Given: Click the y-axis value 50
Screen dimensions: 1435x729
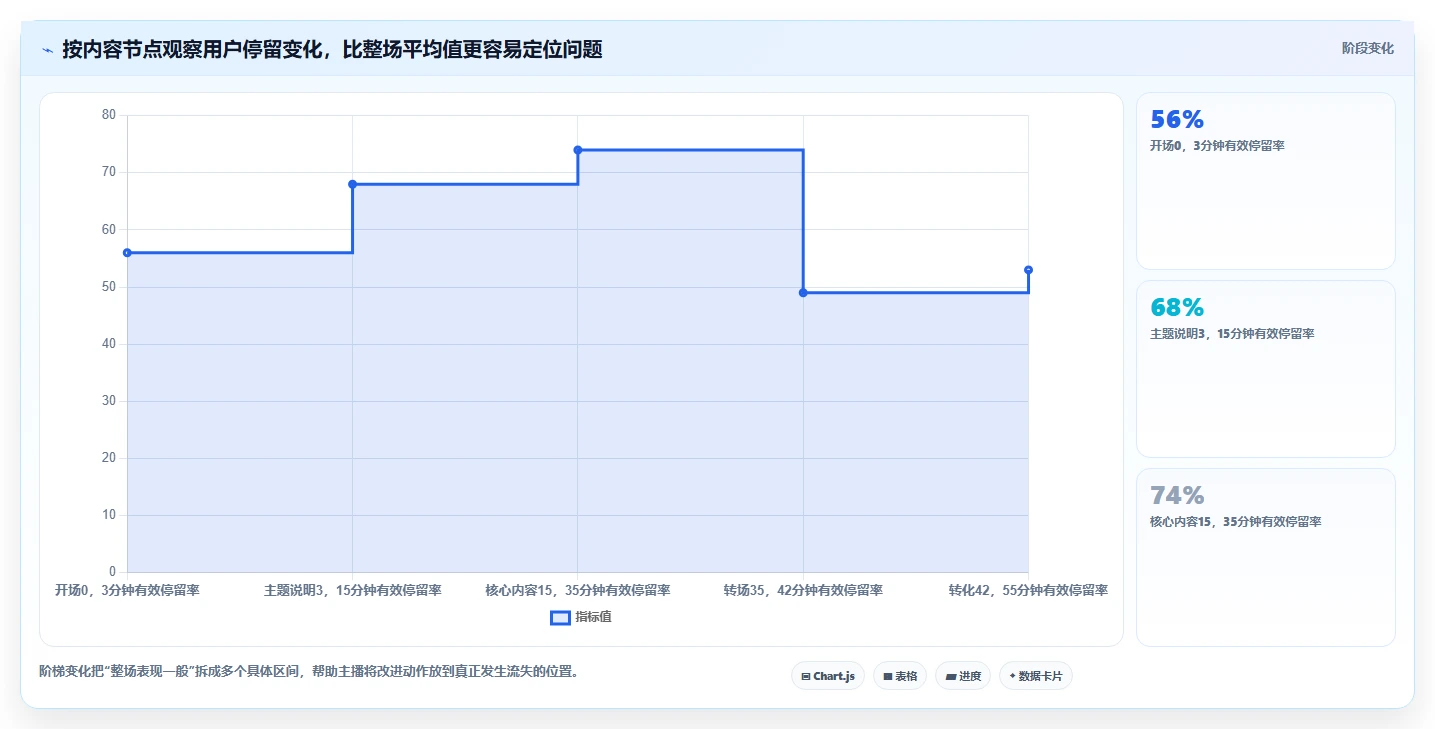Looking at the screenshot, I should pyautogui.click(x=109, y=287).
